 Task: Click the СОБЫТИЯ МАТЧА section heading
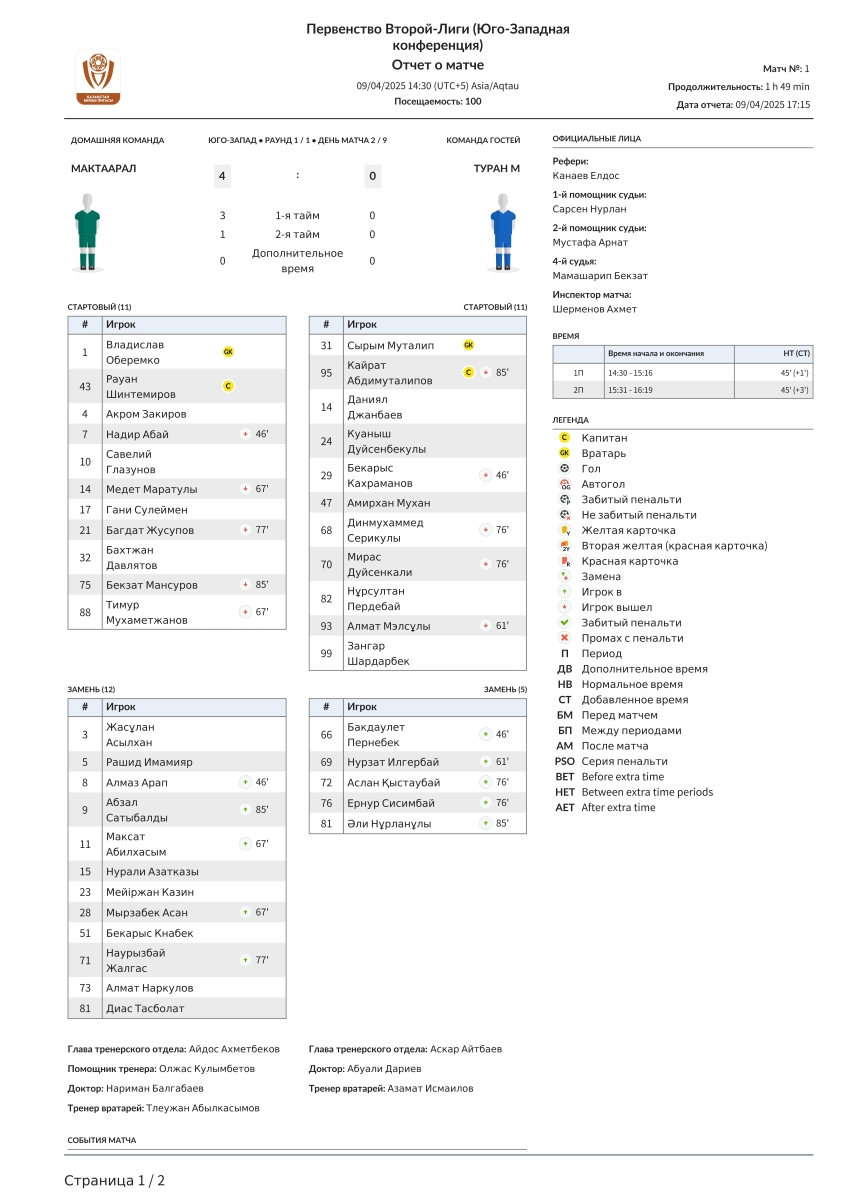click(102, 1140)
